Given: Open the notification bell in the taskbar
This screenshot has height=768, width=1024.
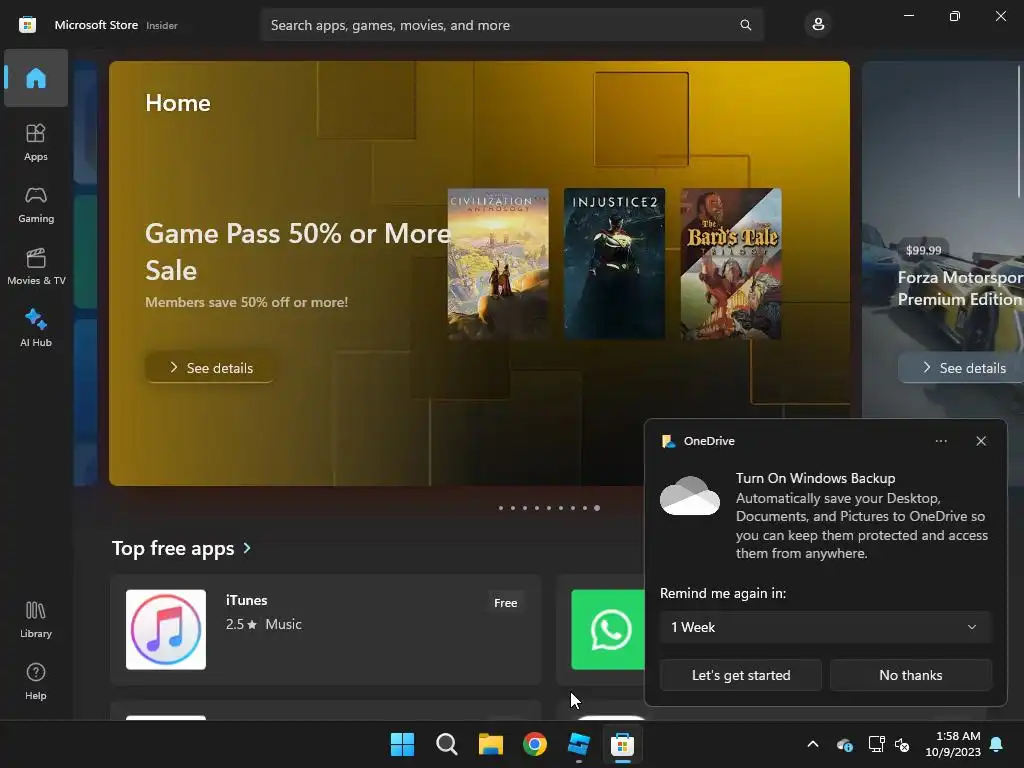Looking at the screenshot, I should 996,744.
